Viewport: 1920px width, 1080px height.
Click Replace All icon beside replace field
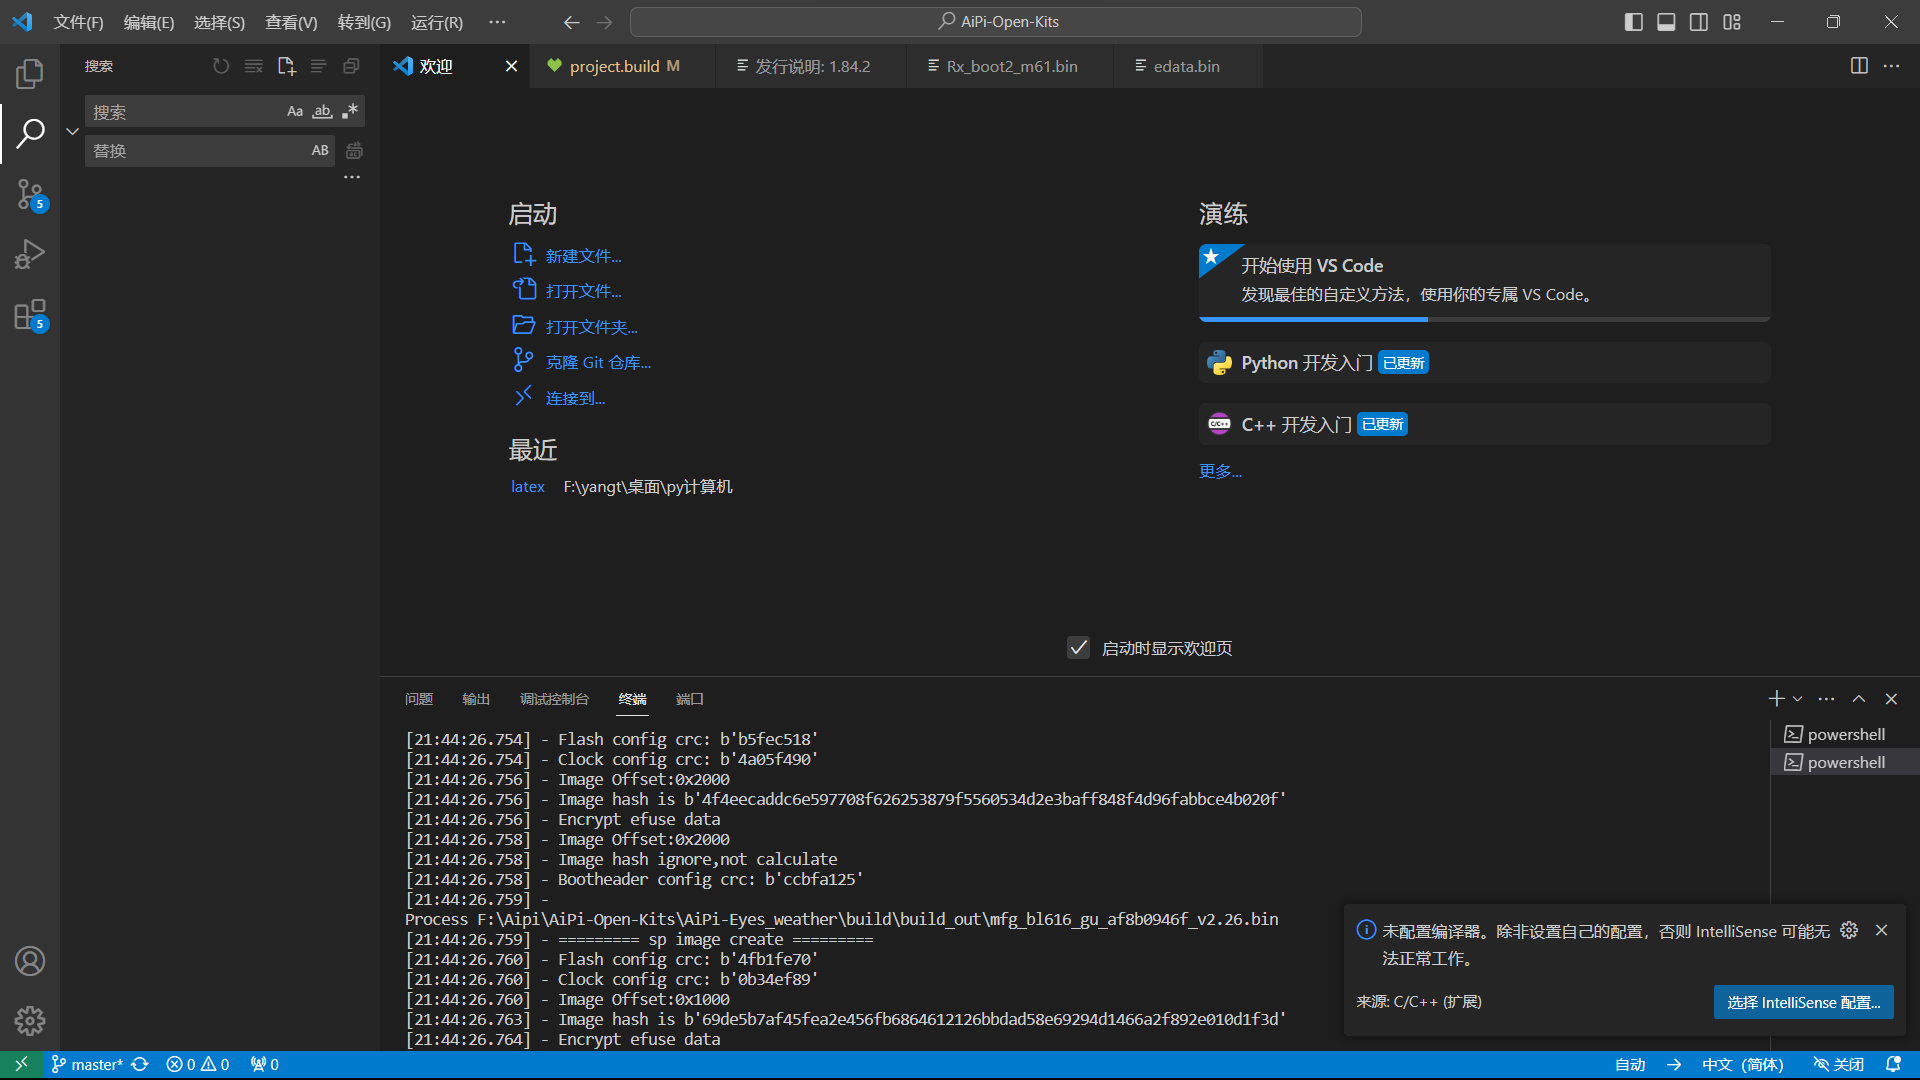pyautogui.click(x=354, y=151)
